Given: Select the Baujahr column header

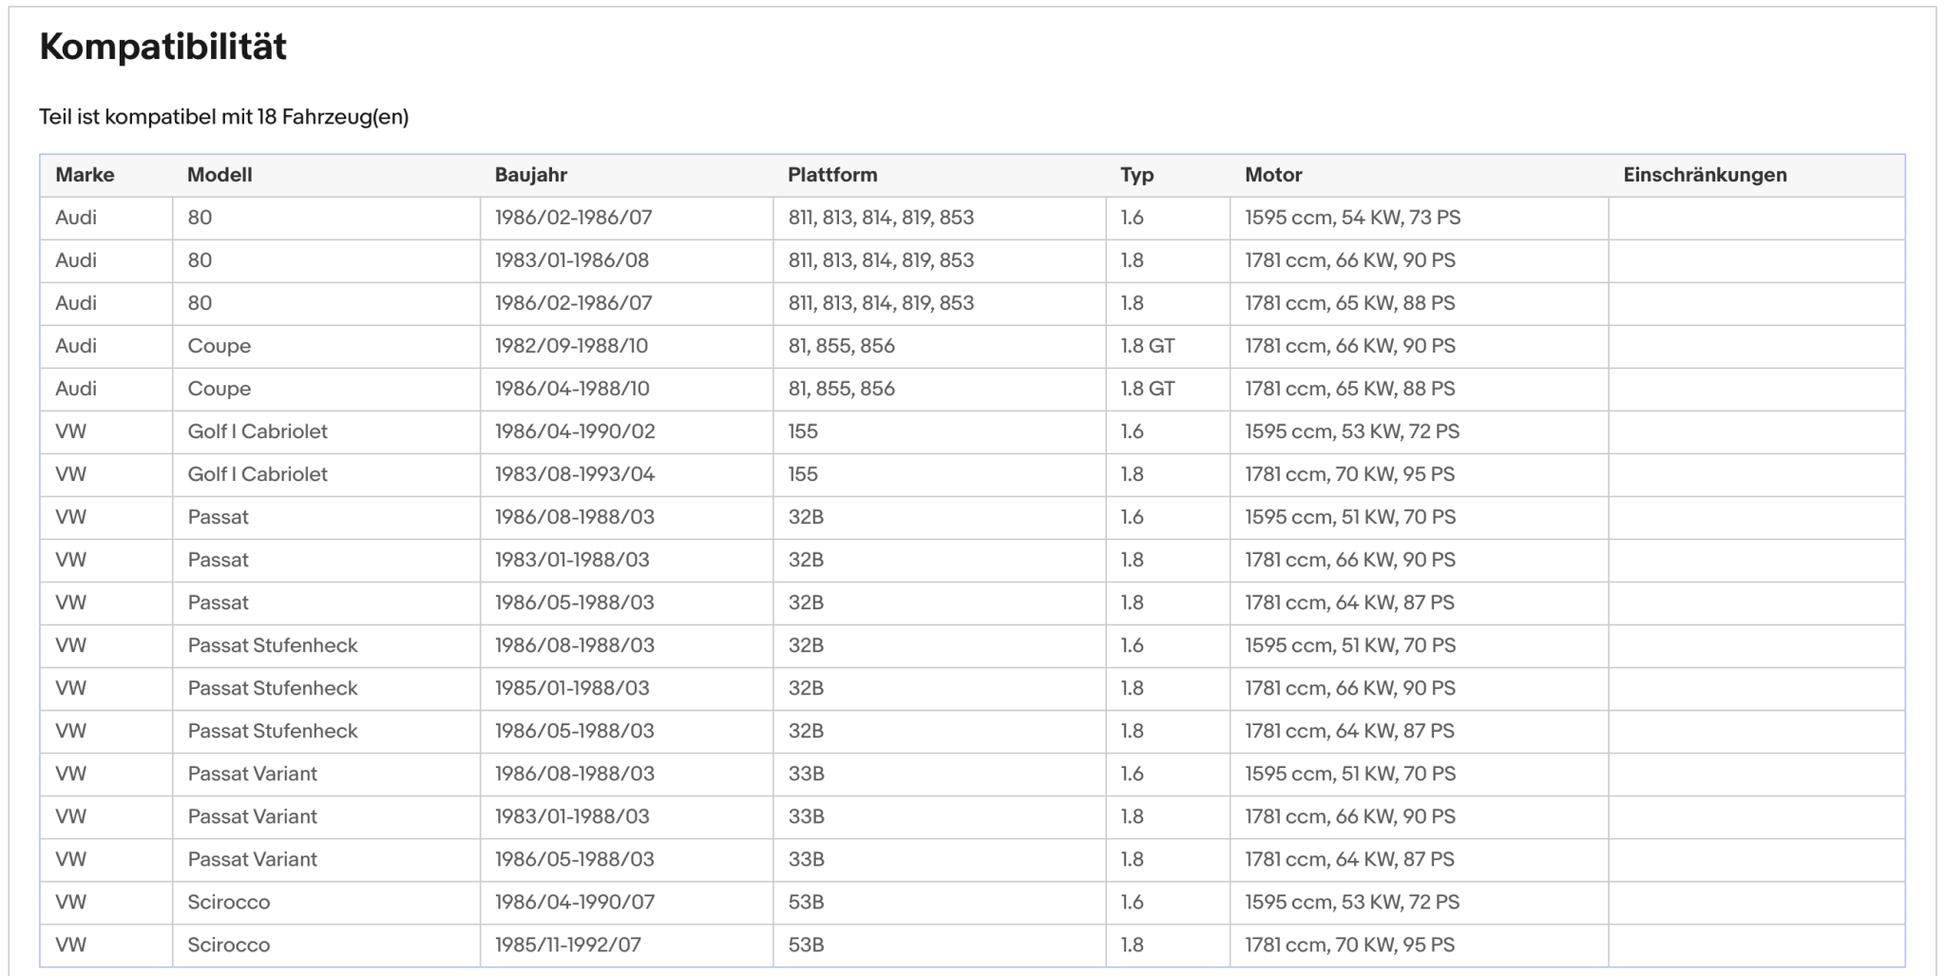Looking at the screenshot, I should click(x=530, y=175).
